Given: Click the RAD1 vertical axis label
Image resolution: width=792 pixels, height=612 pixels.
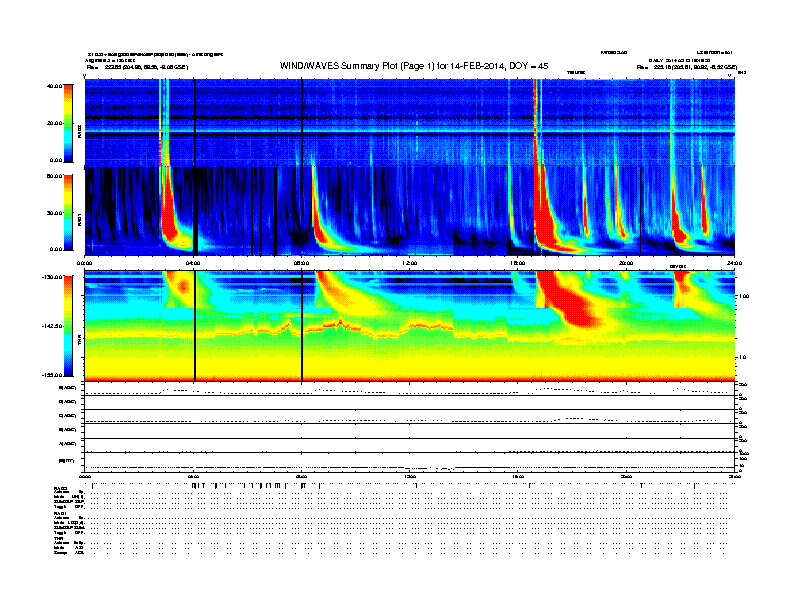Looking at the screenshot, I should point(79,220).
